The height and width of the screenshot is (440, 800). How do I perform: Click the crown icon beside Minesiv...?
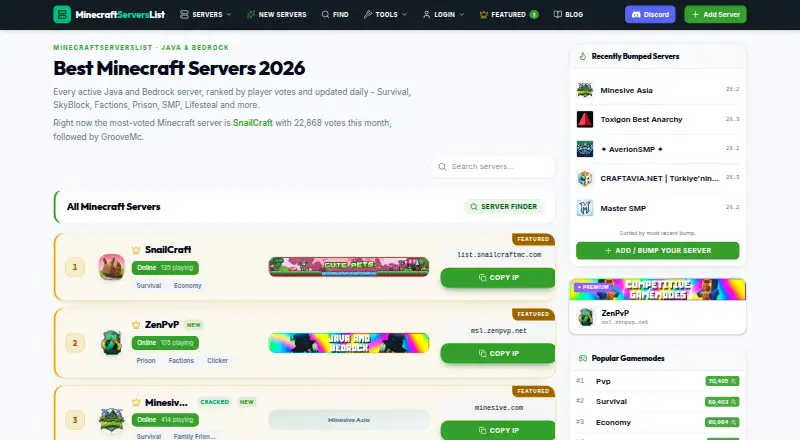tap(136, 403)
